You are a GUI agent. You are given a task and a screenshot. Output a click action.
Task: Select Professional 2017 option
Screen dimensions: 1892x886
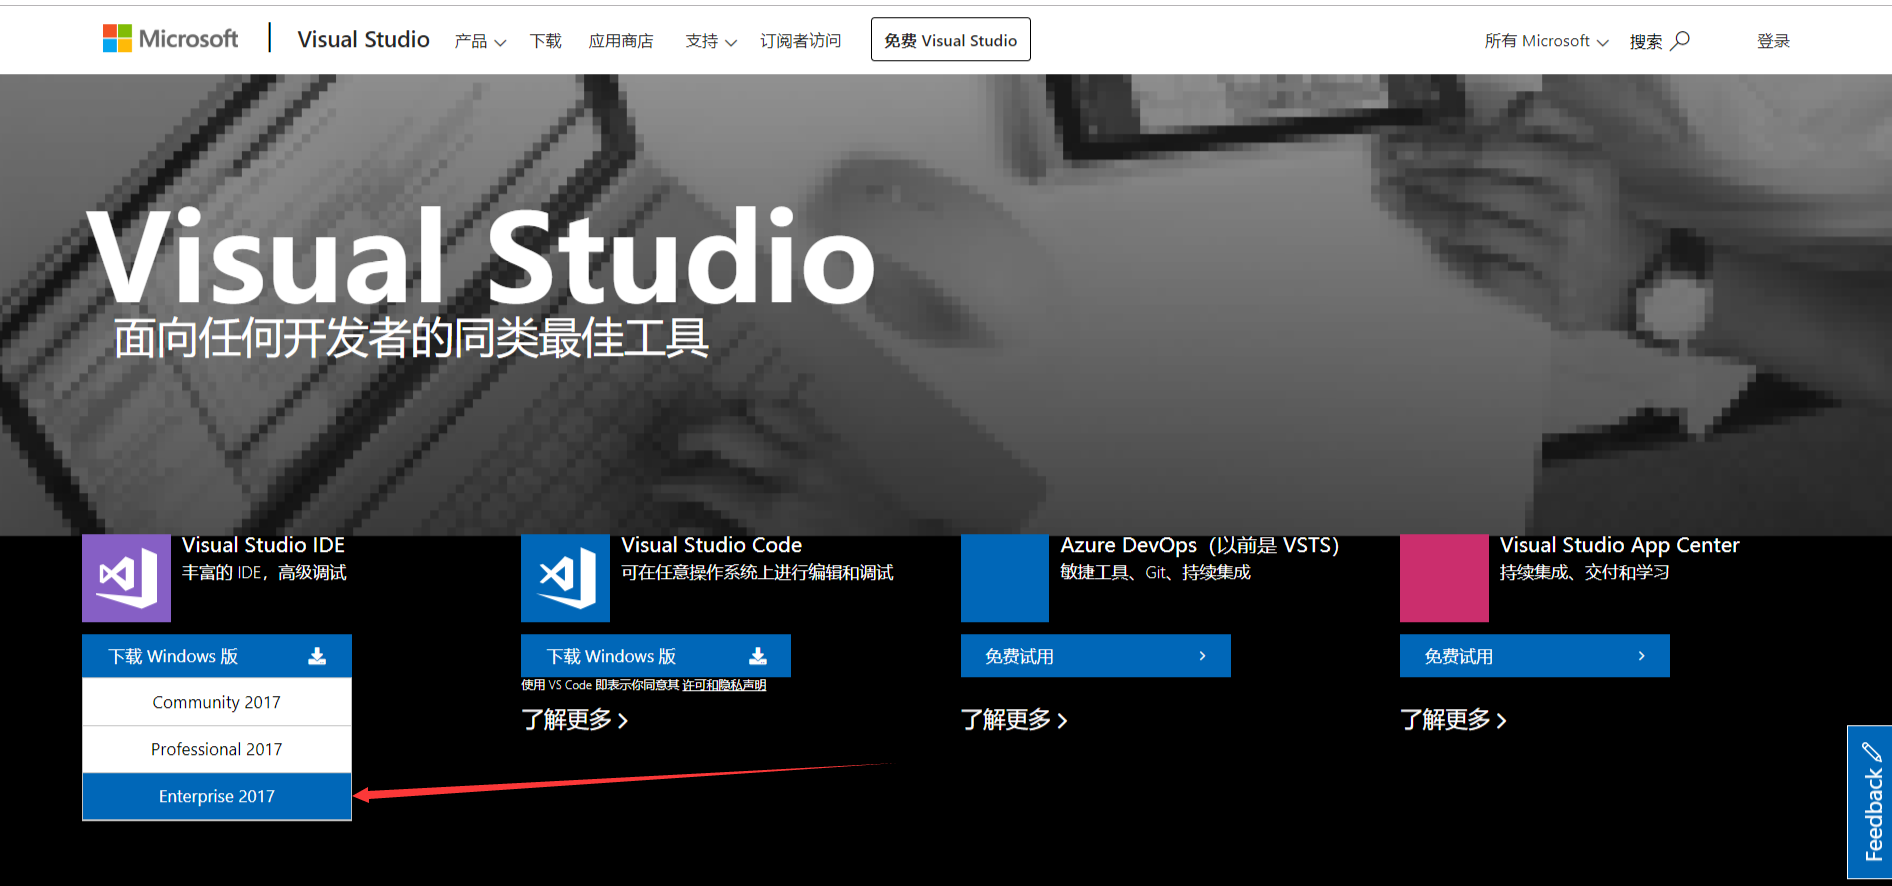pos(217,749)
